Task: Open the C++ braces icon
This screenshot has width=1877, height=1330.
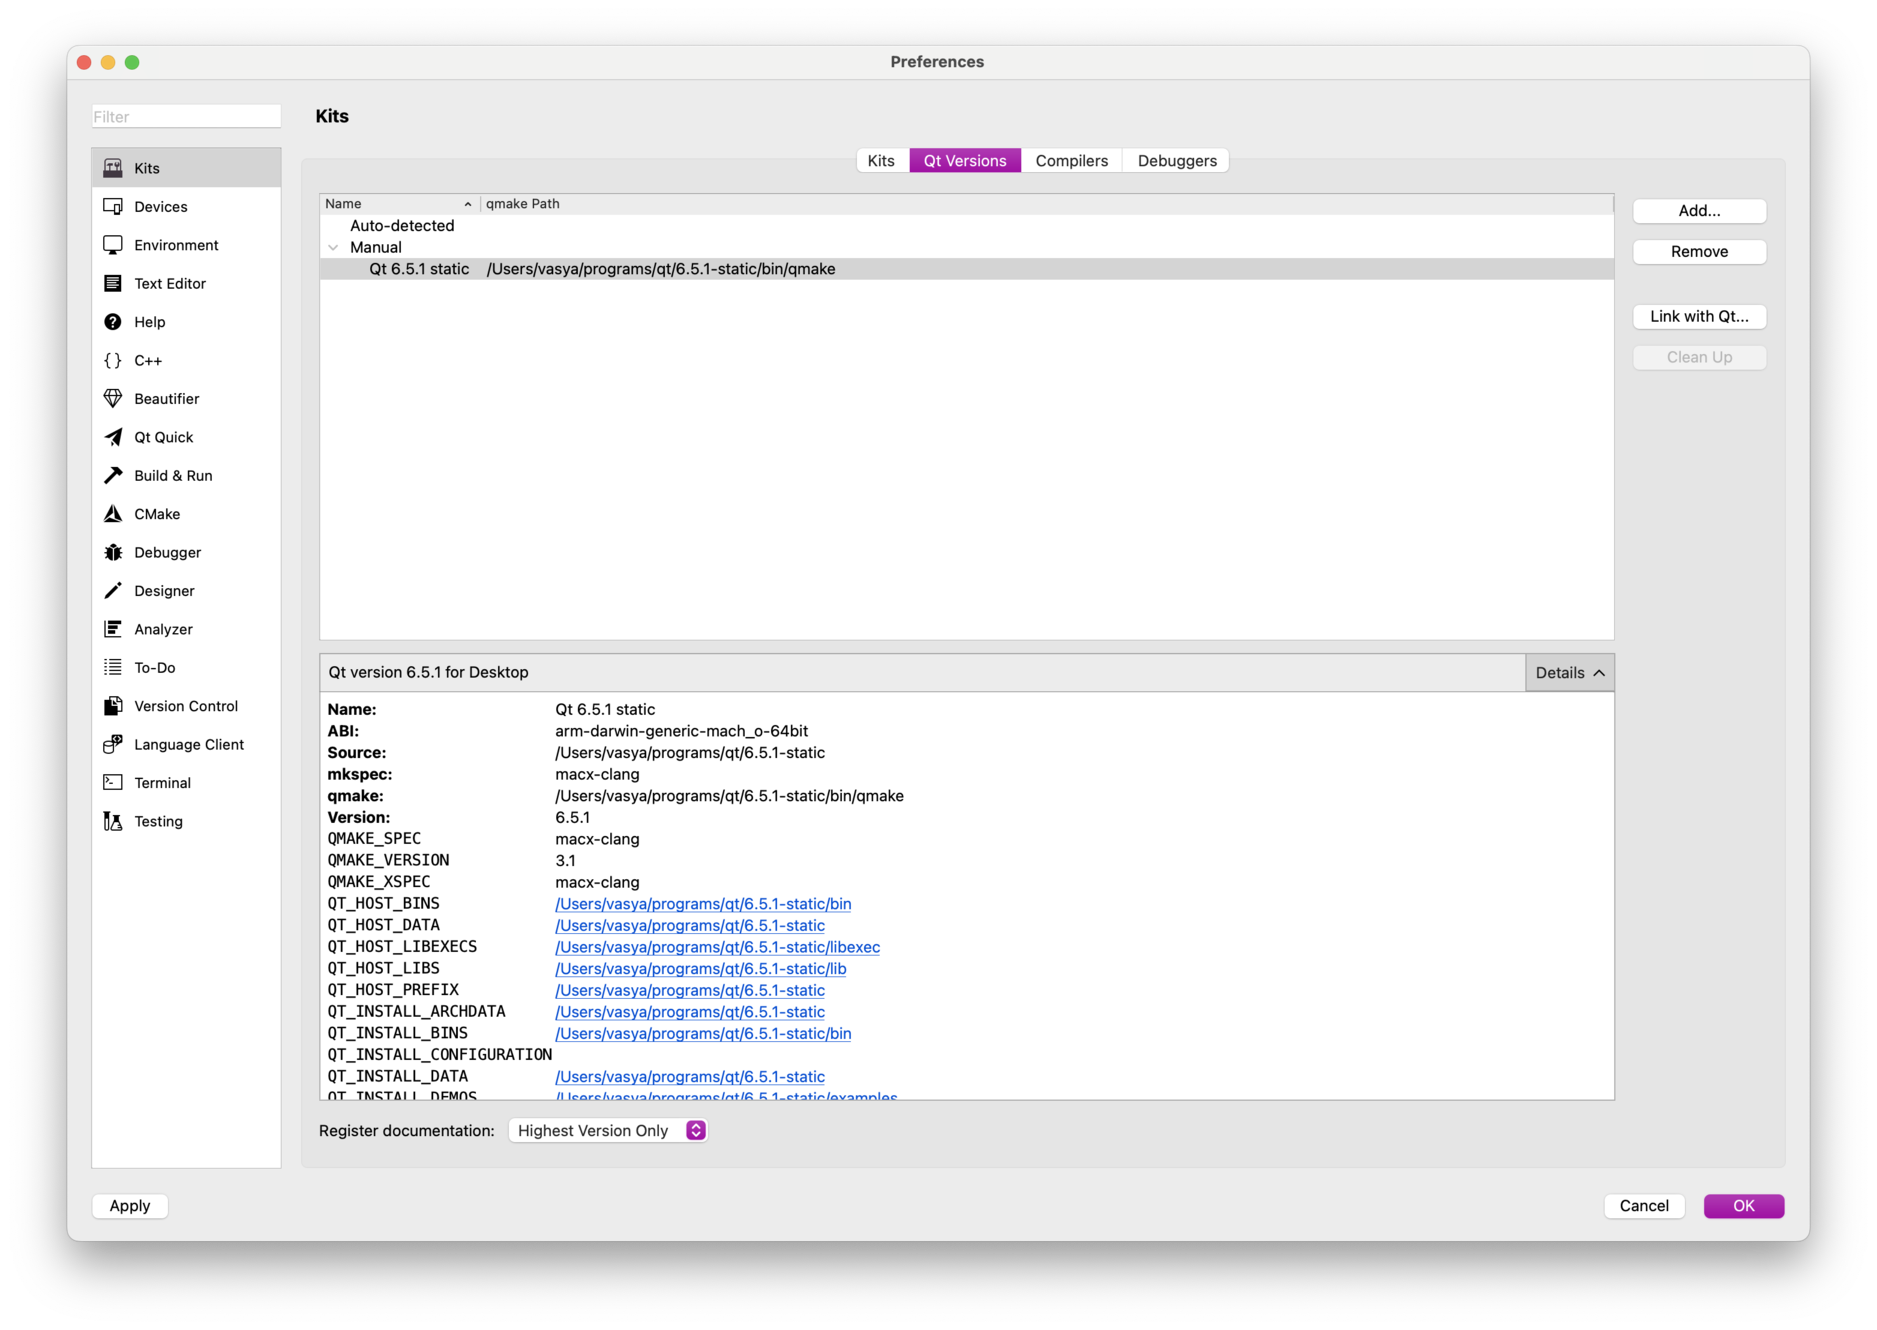Action: (113, 360)
